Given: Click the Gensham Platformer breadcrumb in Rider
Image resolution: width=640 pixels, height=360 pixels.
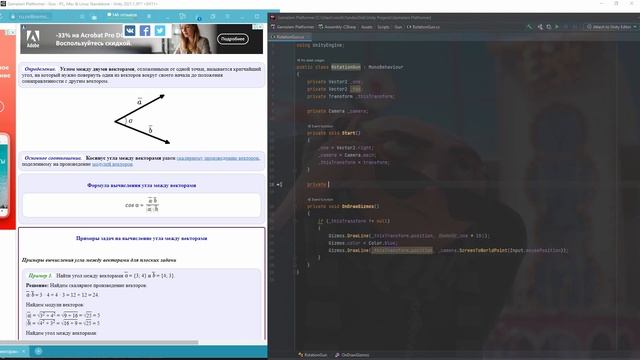Looking at the screenshot, I should [x=292, y=27].
